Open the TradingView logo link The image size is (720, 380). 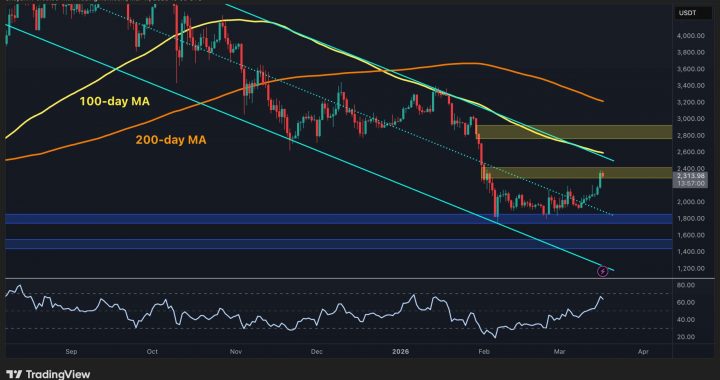point(49,374)
